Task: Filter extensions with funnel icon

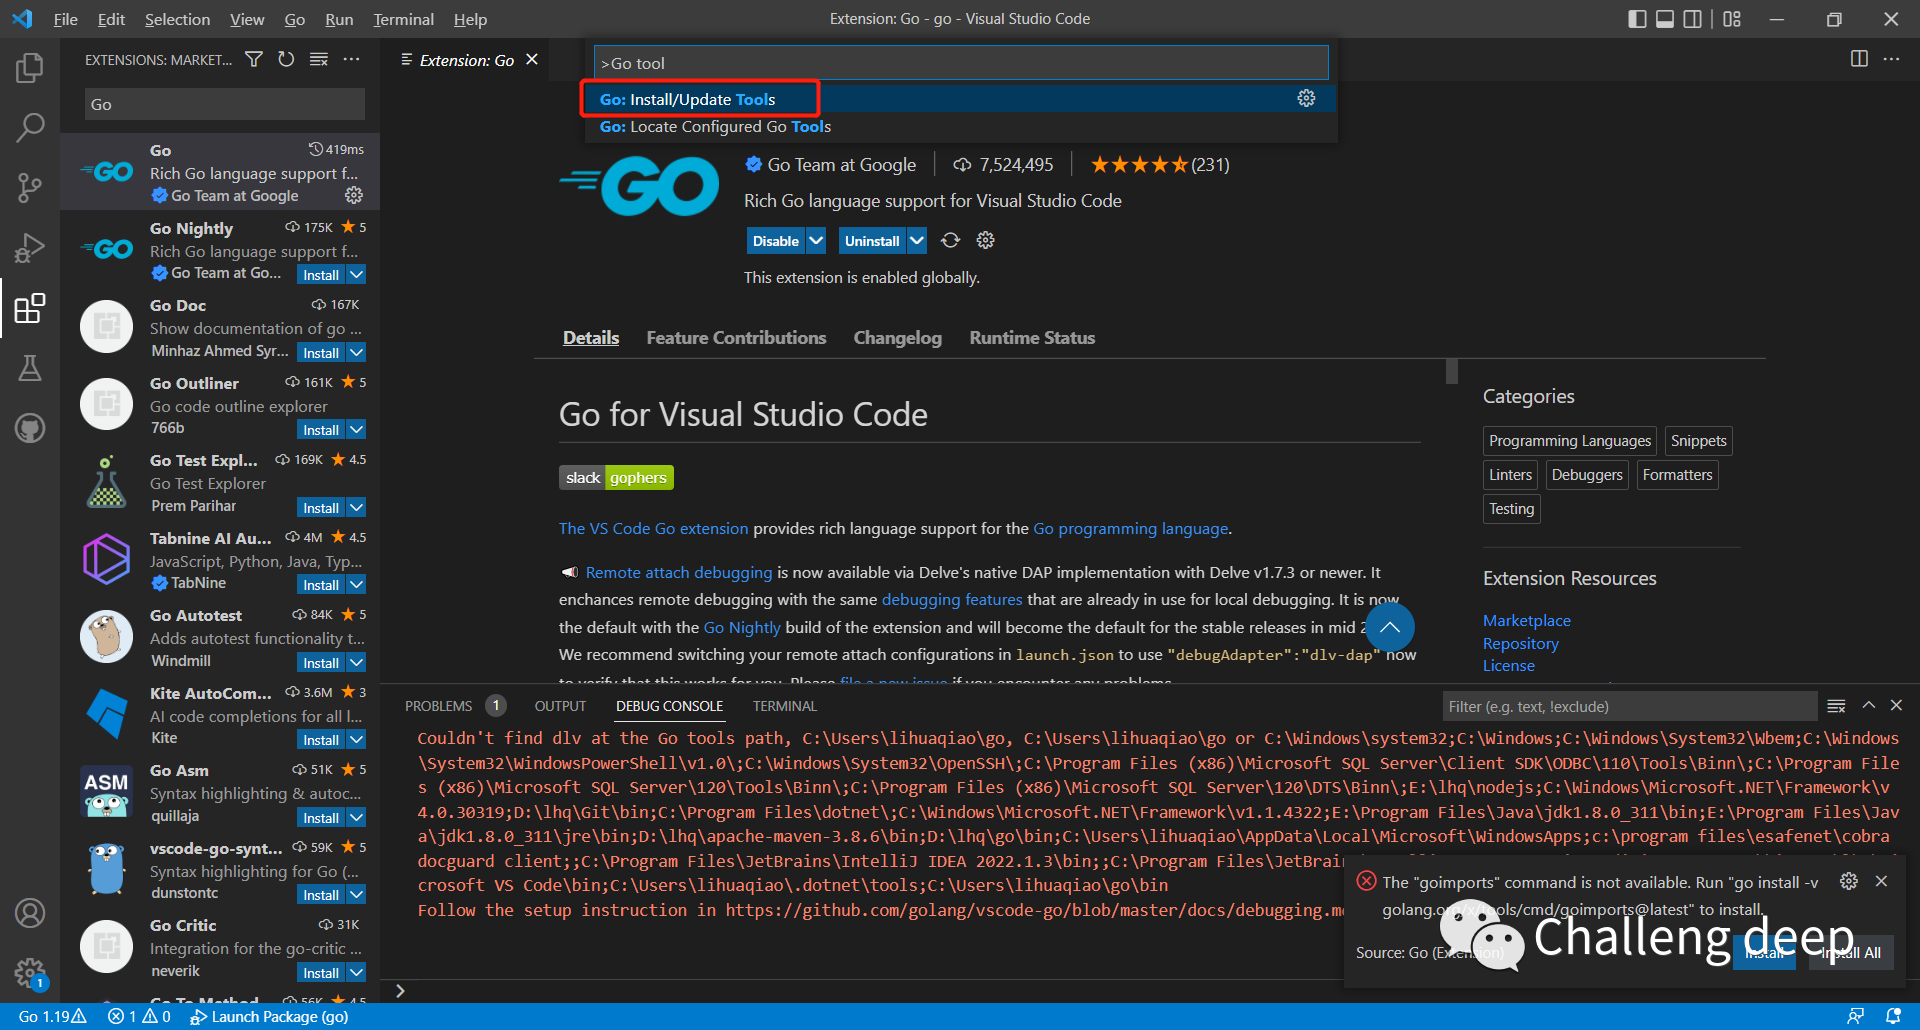Action: tap(254, 60)
